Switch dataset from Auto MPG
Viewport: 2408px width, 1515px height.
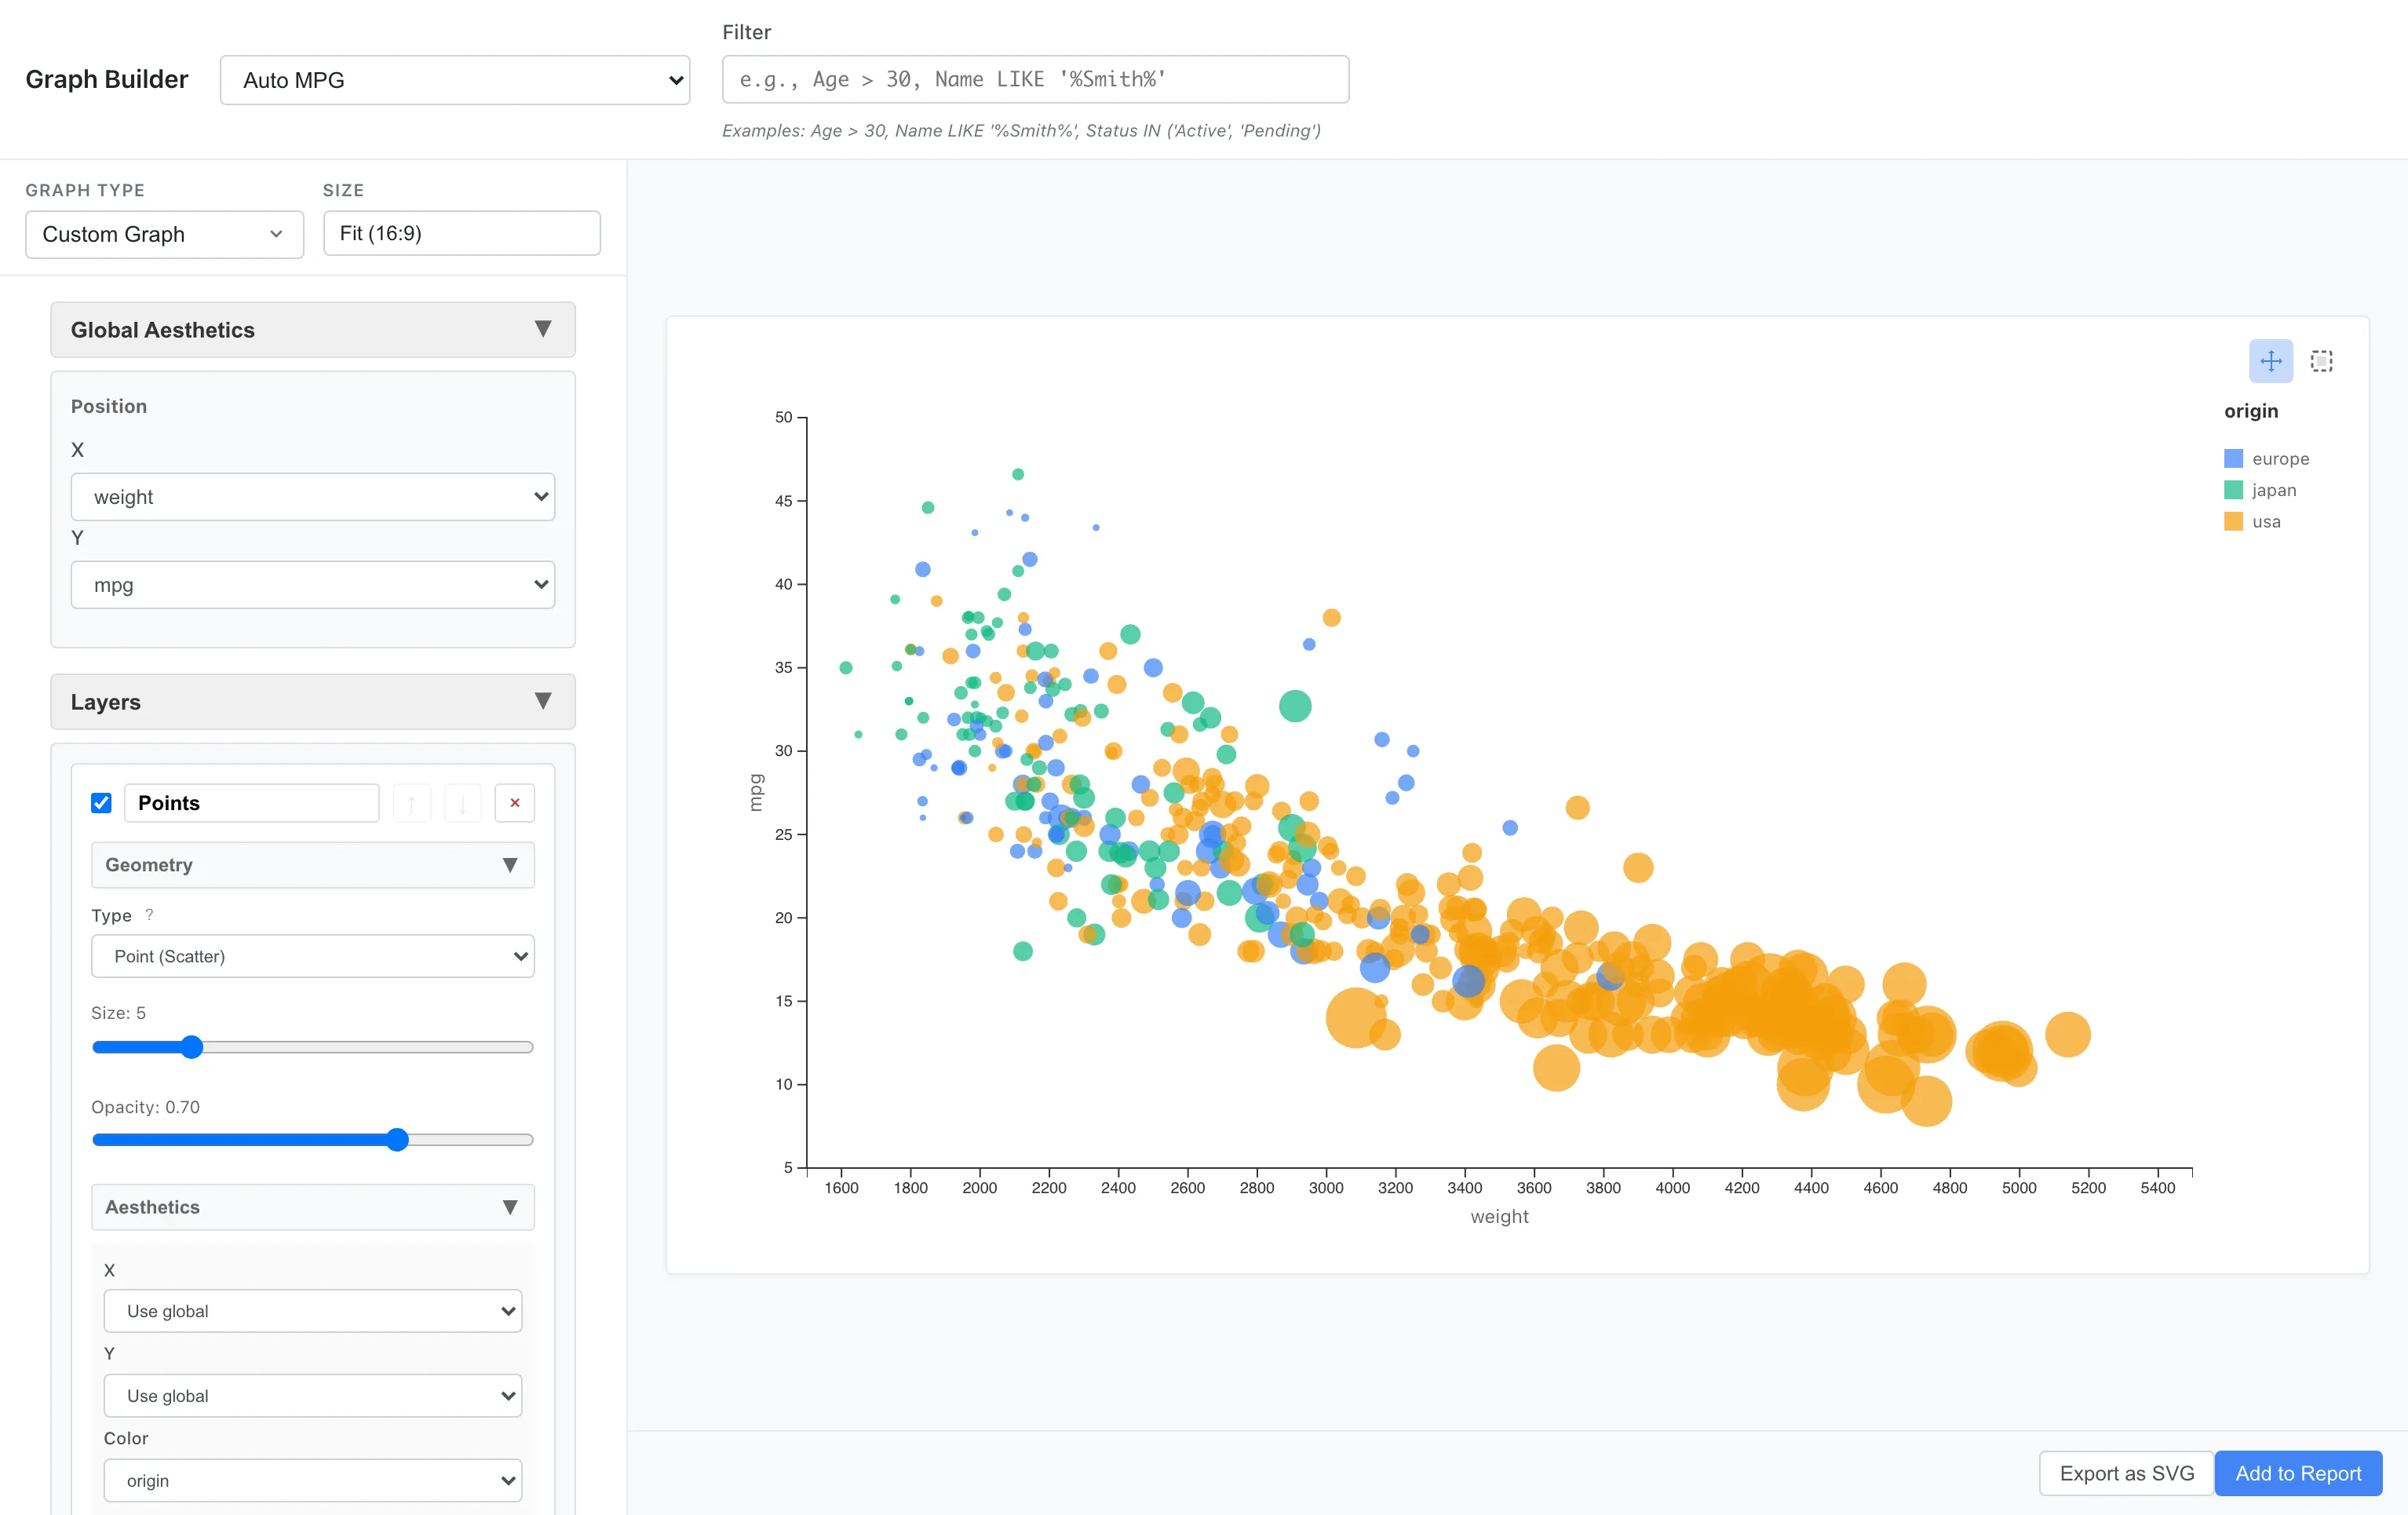tap(455, 79)
